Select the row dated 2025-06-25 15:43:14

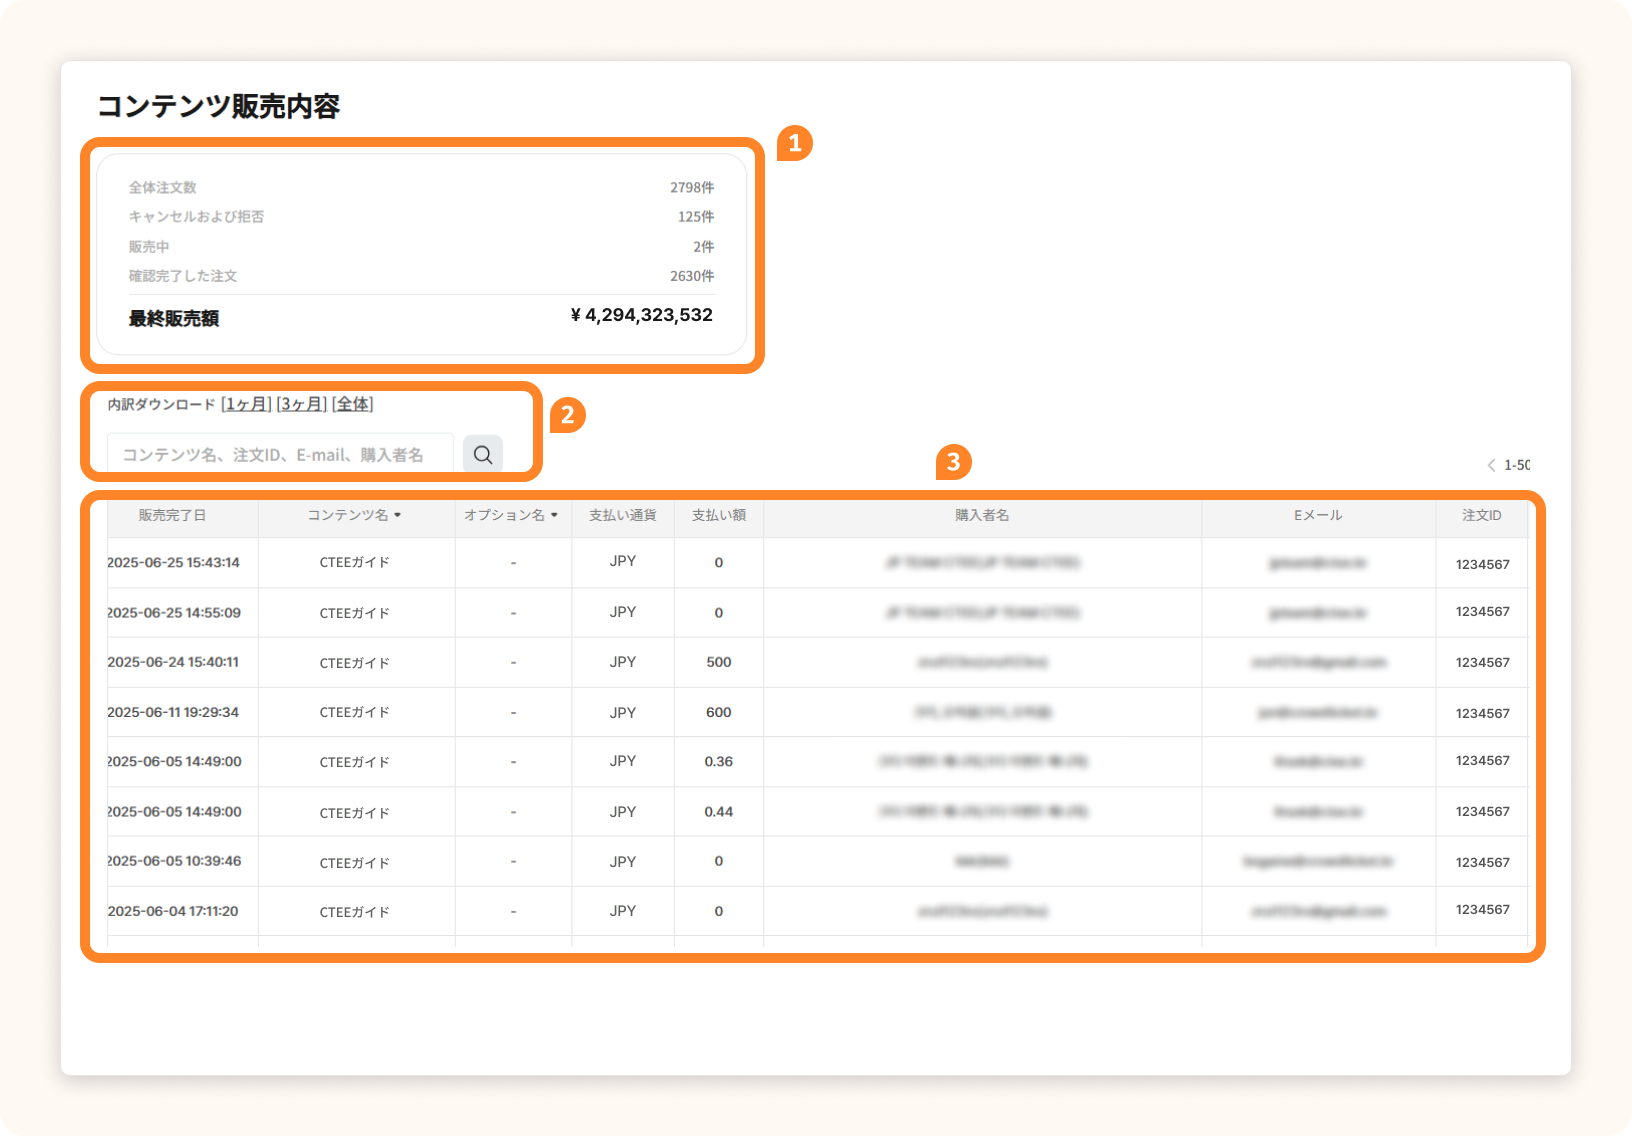[x=174, y=563]
